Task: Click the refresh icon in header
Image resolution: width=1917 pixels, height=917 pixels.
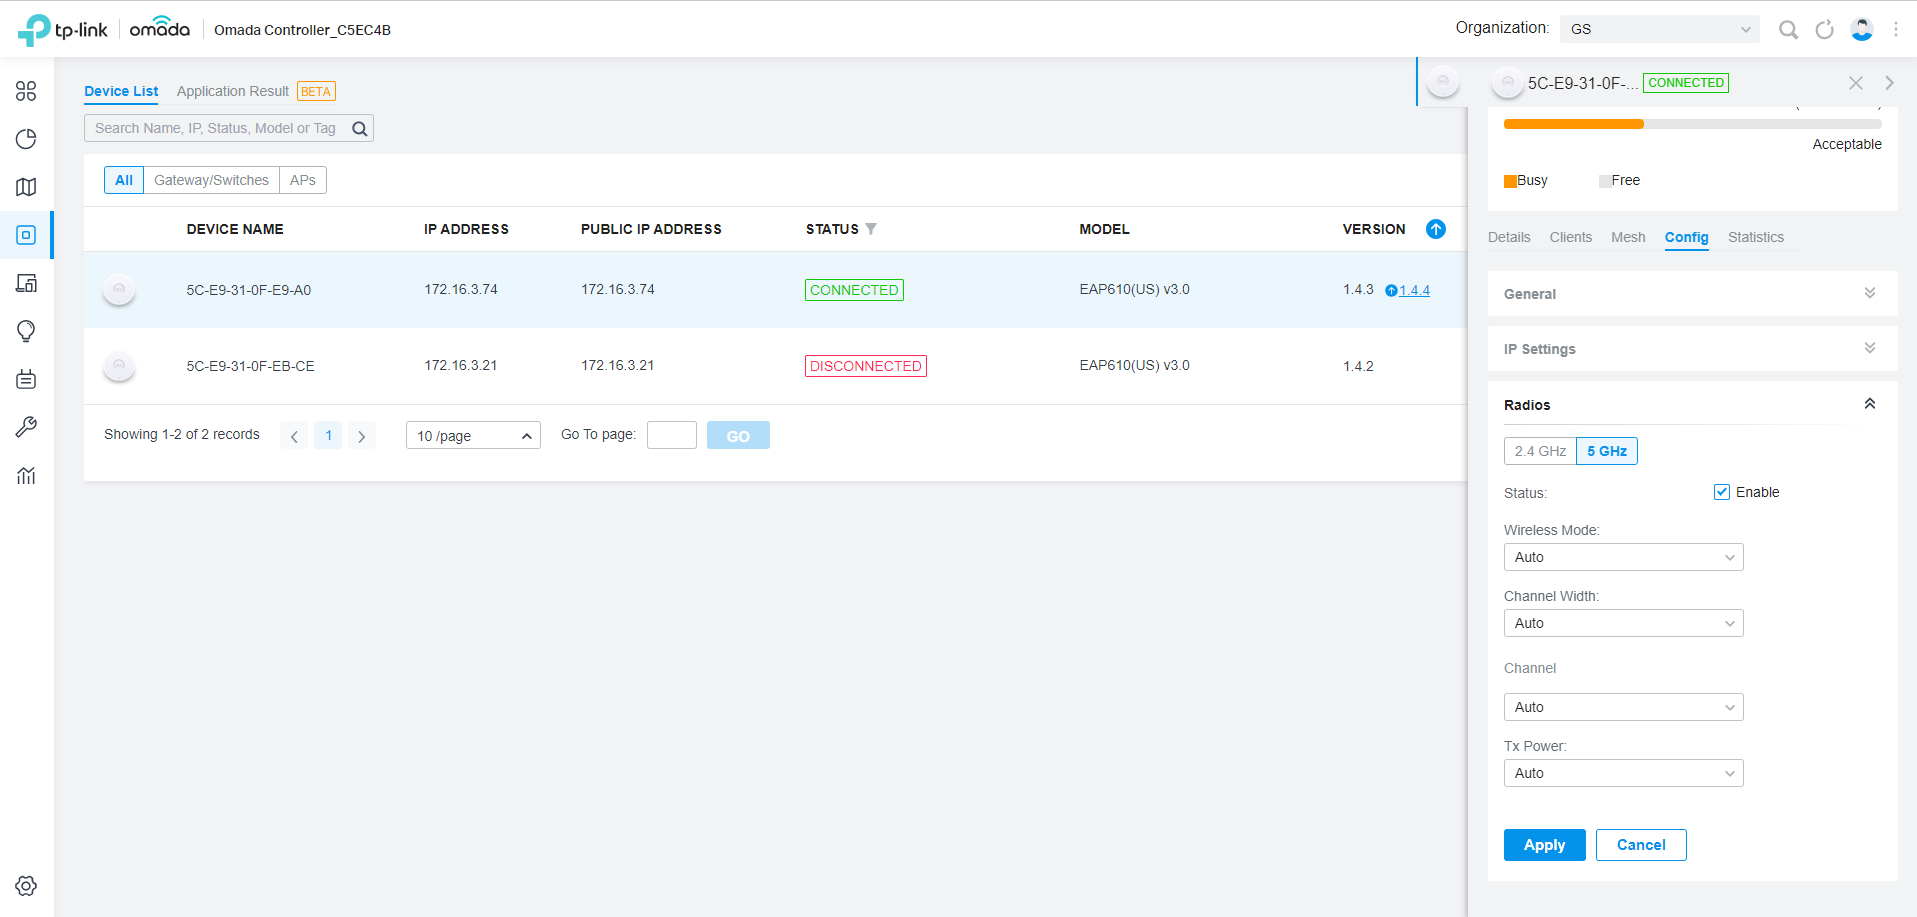Action: click(x=1824, y=30)
